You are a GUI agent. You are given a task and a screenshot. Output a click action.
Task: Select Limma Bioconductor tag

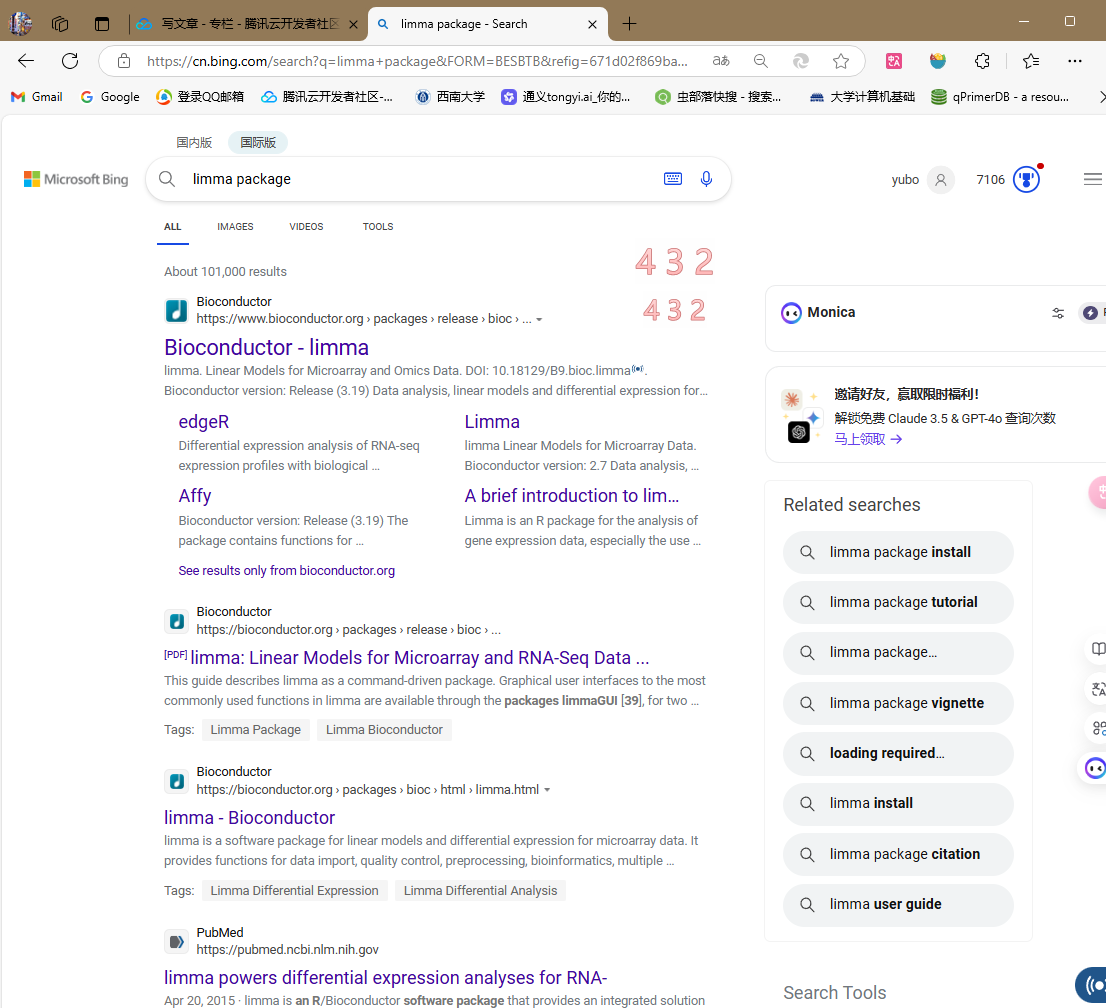[x=384, y=730]
